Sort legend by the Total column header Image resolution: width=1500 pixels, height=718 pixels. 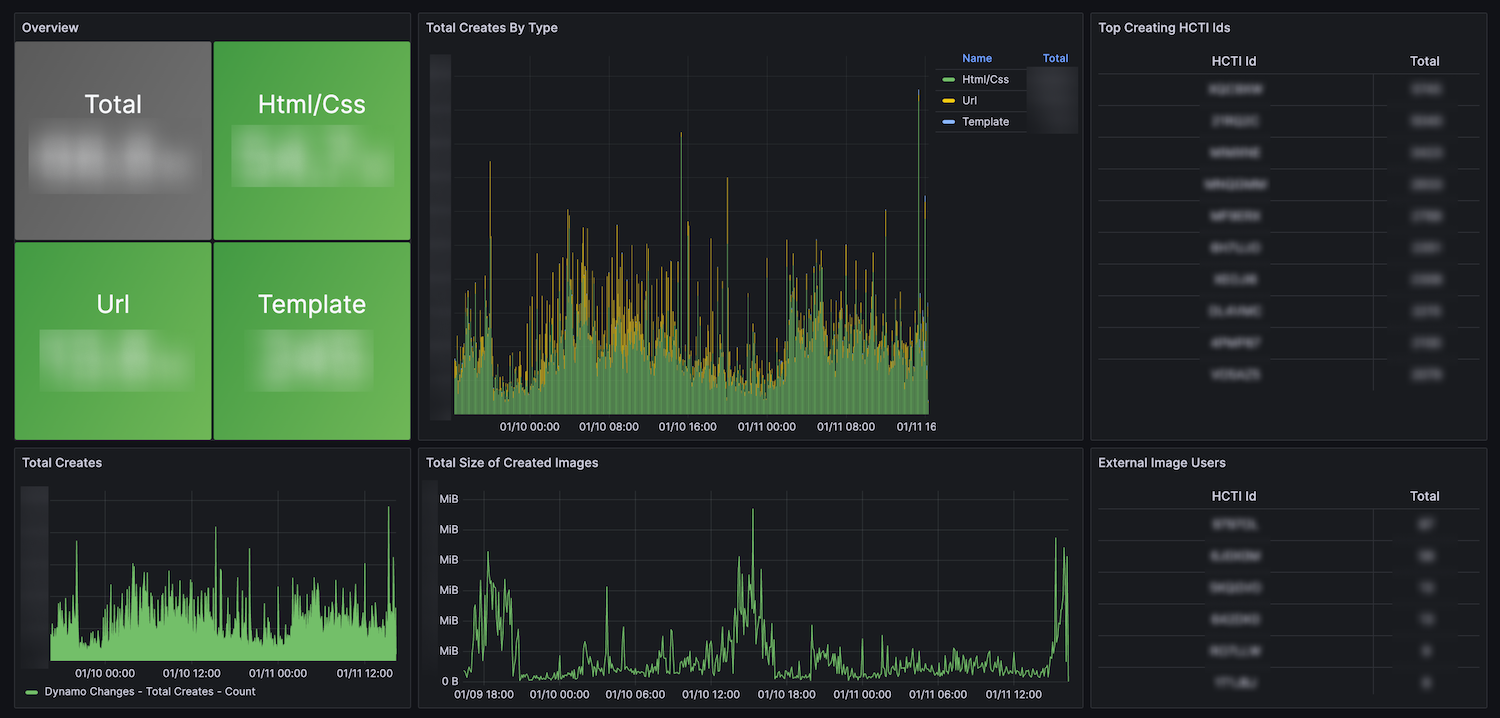click(x=1055, y=58)
